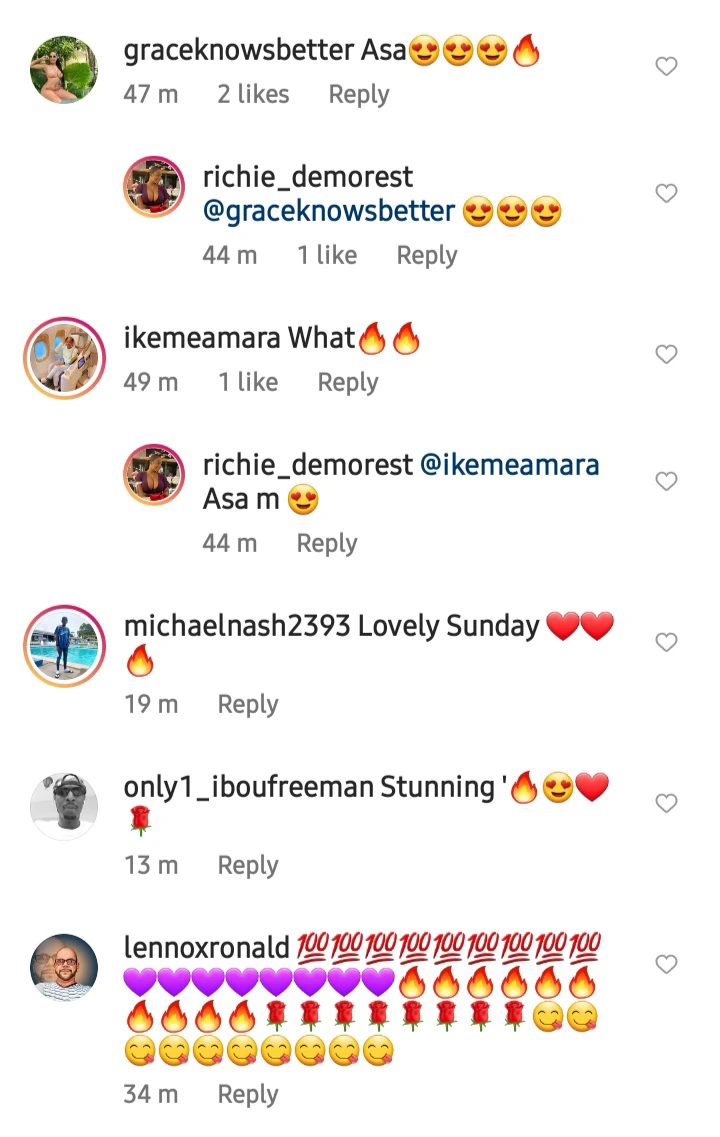The width and height of the screenshot is (720, 1137).
Task: Like ikemeamara's What comment
Action: [x=666, y=354]
